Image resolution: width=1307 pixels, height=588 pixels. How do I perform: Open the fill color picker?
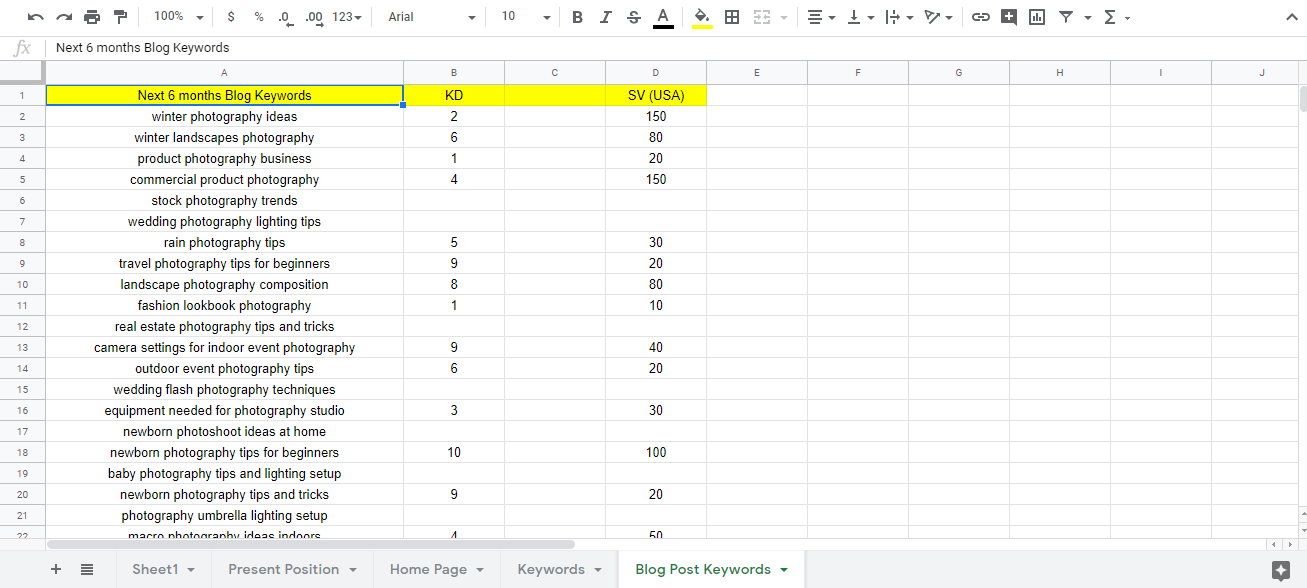click(701, 16)
